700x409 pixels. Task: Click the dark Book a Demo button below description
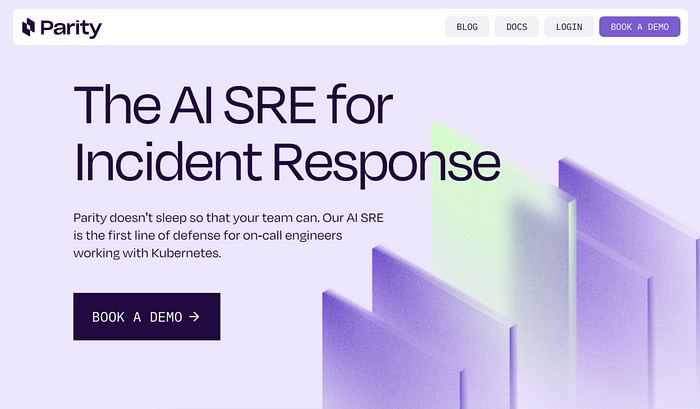tap(147, 317)
